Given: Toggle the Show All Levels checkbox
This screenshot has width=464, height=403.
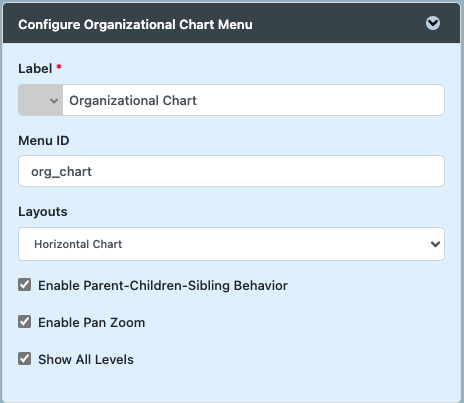Looking at the screenshot, I should [x=25, y=359].
